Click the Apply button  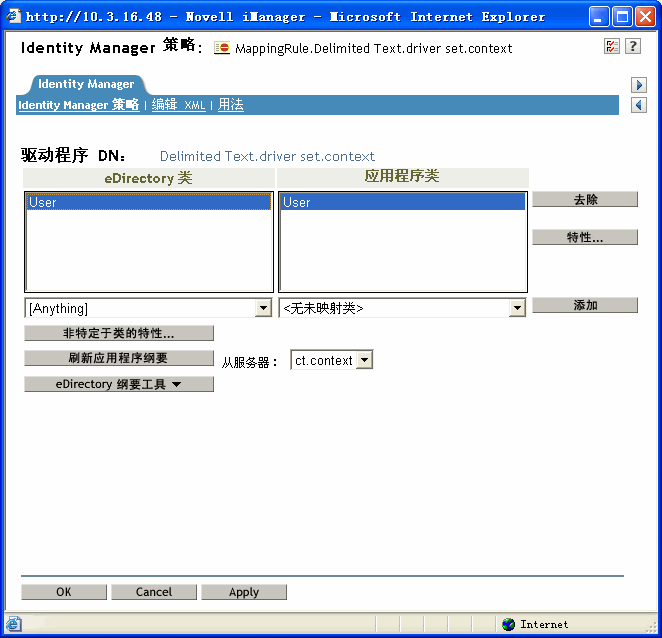pyautogui.click(x=244, y=592)
